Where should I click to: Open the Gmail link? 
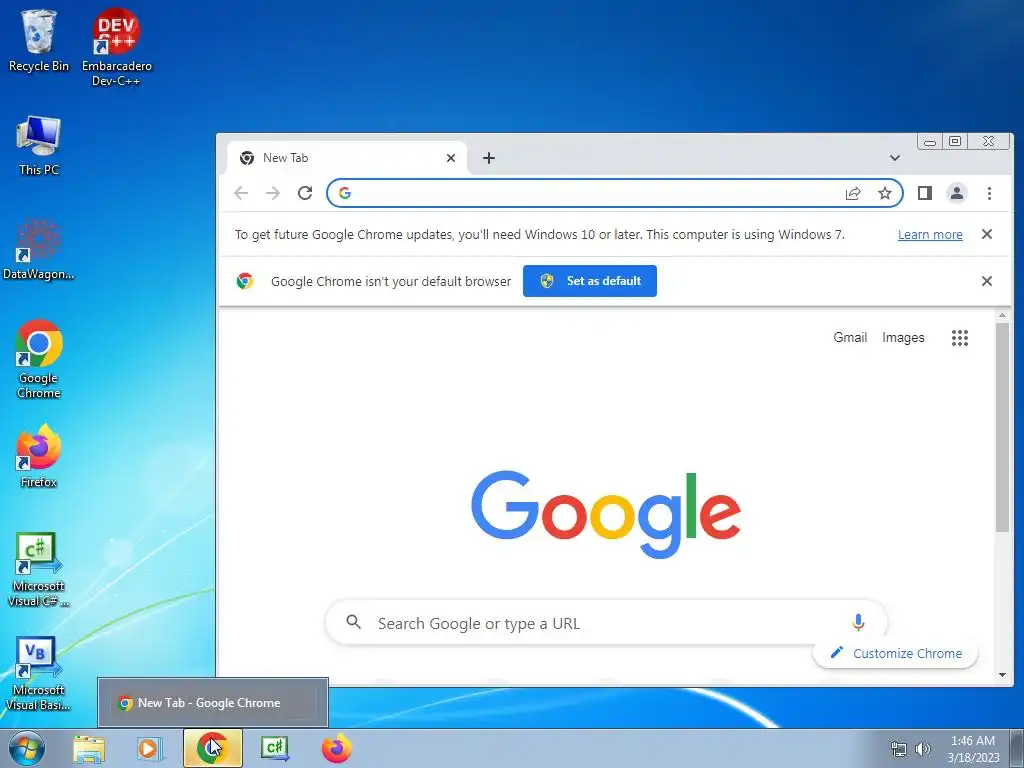850,338
